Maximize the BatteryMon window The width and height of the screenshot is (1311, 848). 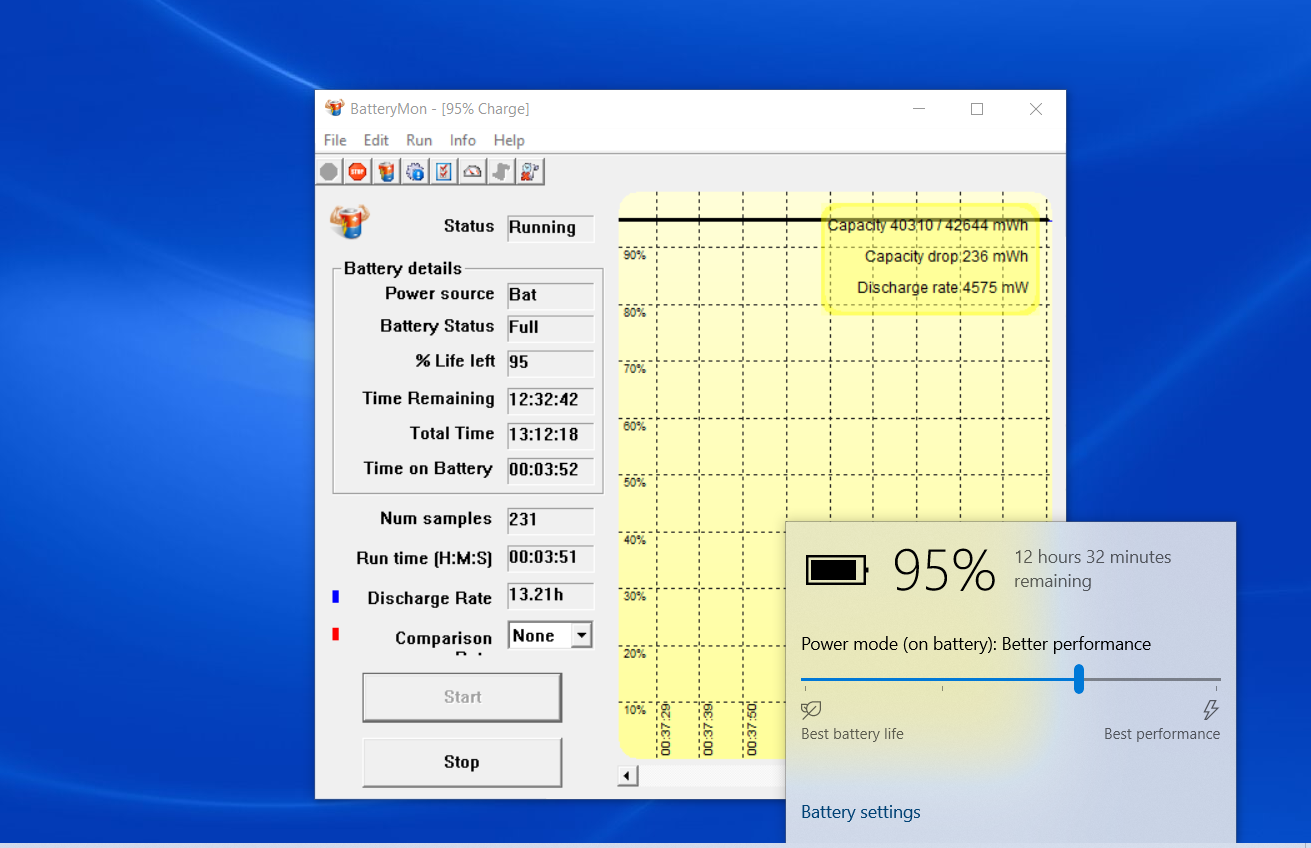pyautogui.click(x=977, y=109)
